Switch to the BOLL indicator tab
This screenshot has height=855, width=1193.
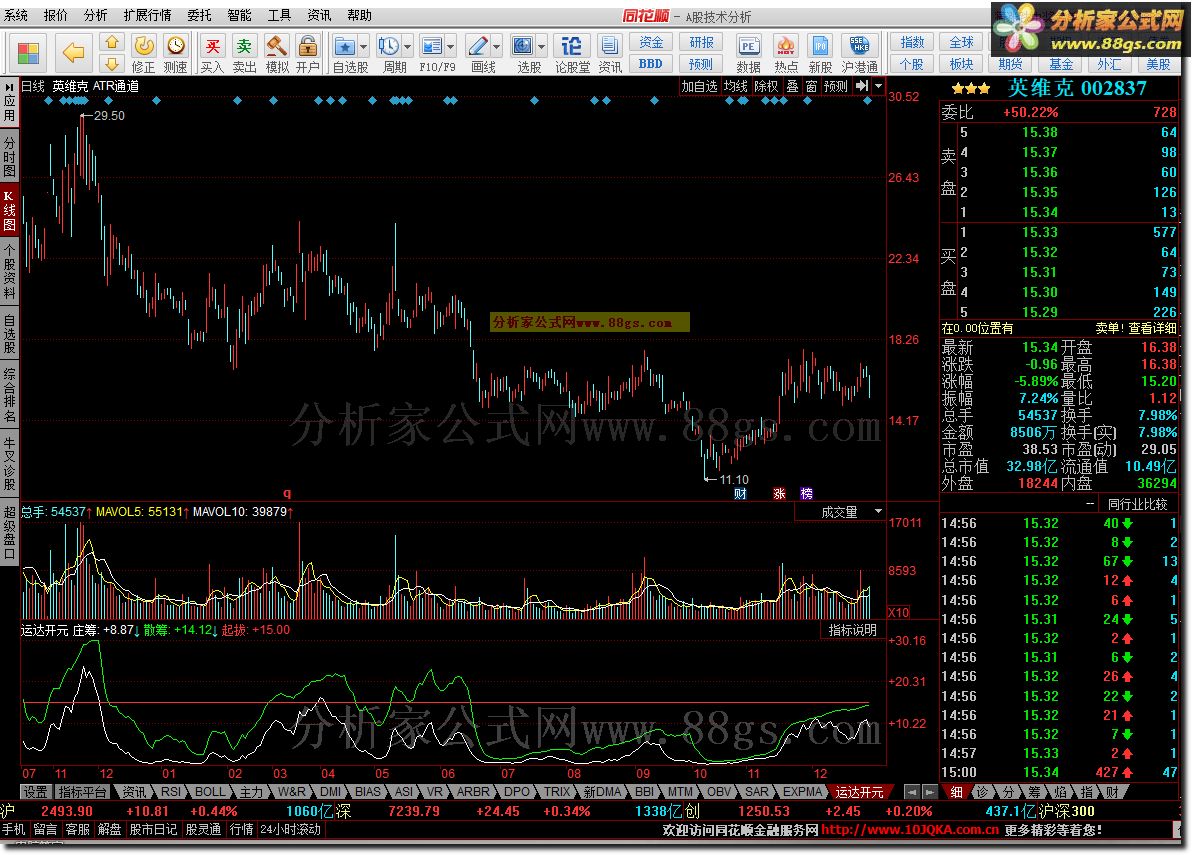(210, 792)
